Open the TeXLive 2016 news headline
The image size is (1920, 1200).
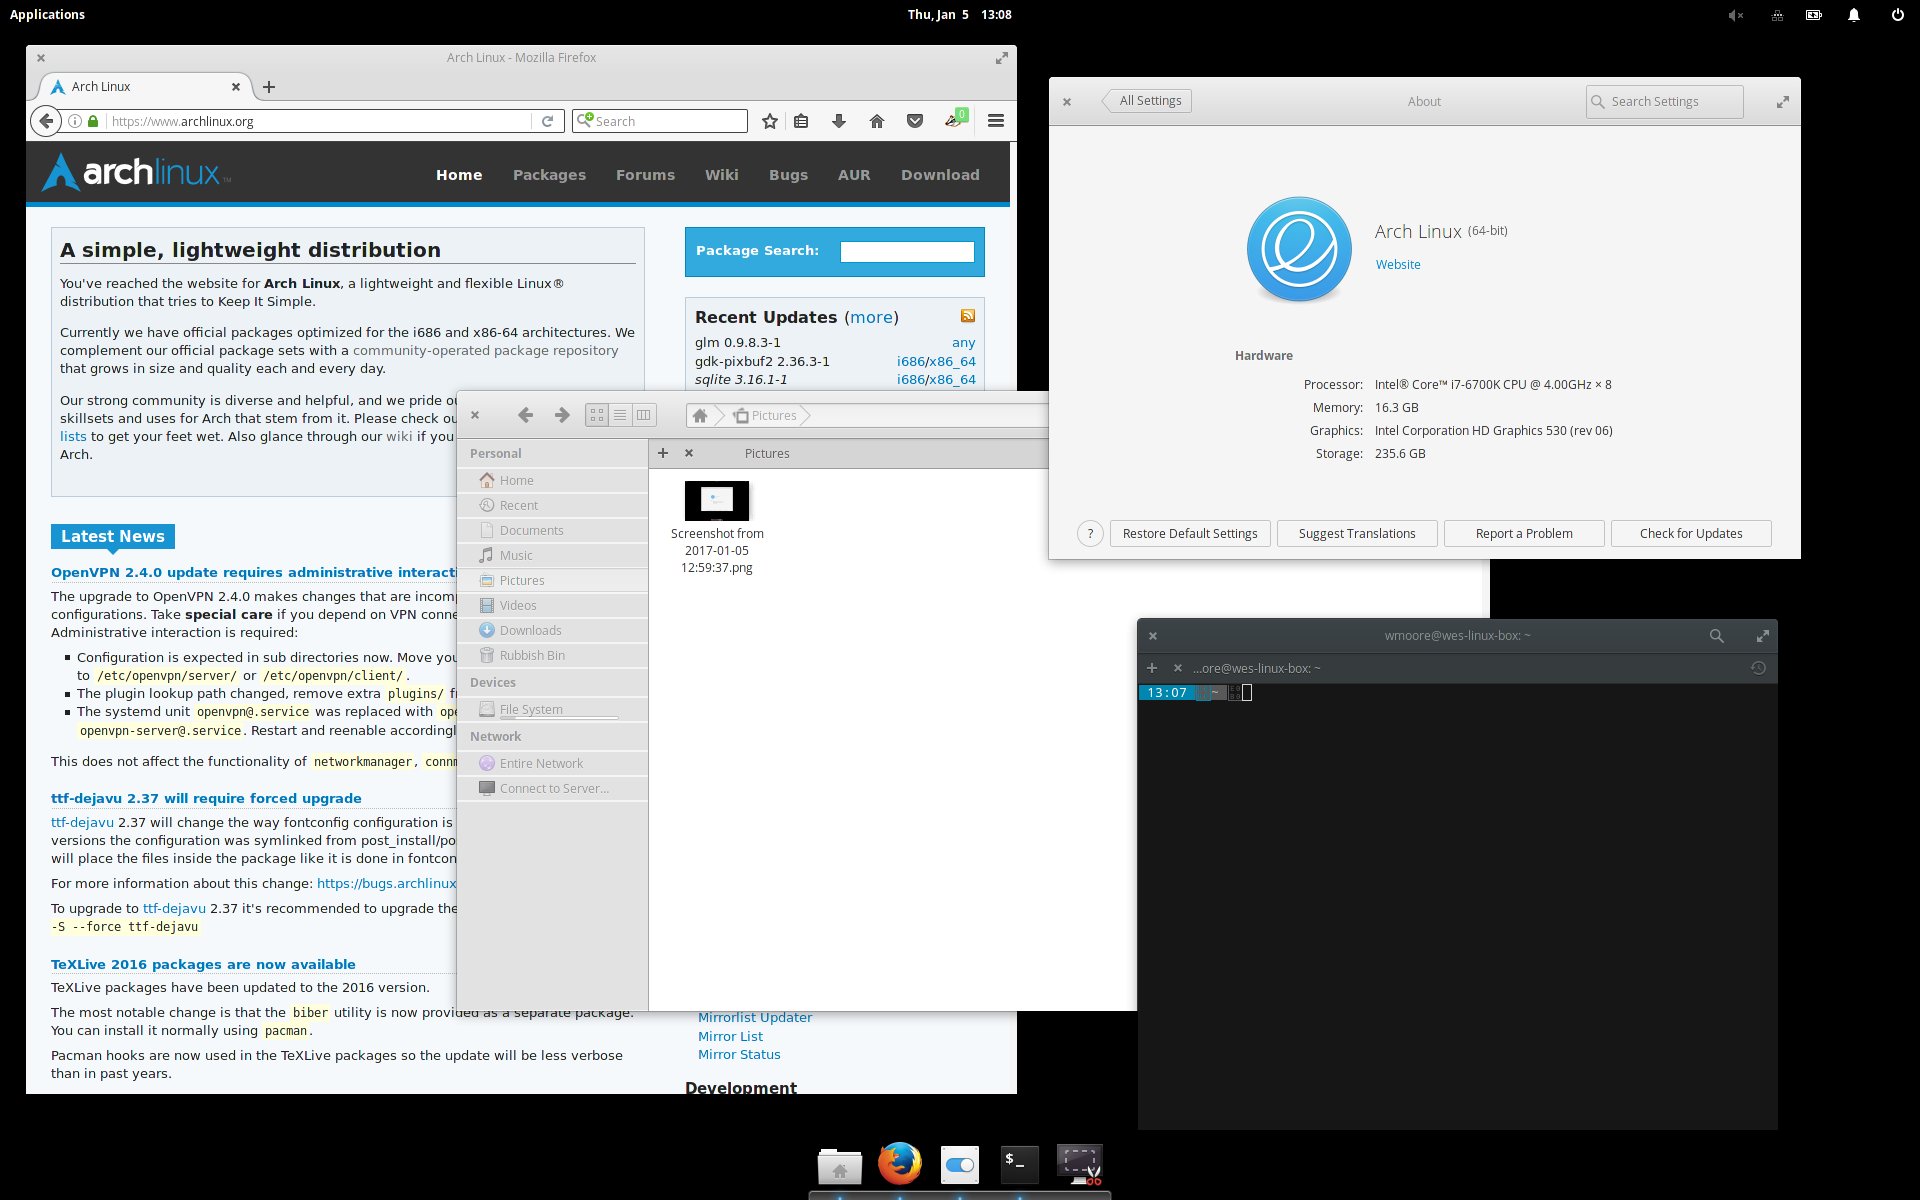[x=203, y=965]
